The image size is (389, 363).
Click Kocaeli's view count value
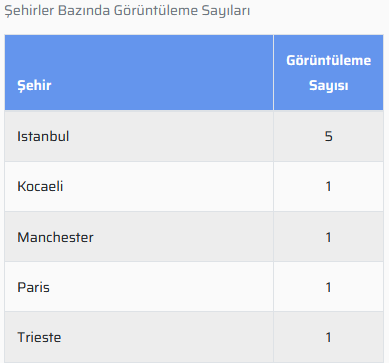click(x=329, y=186)
